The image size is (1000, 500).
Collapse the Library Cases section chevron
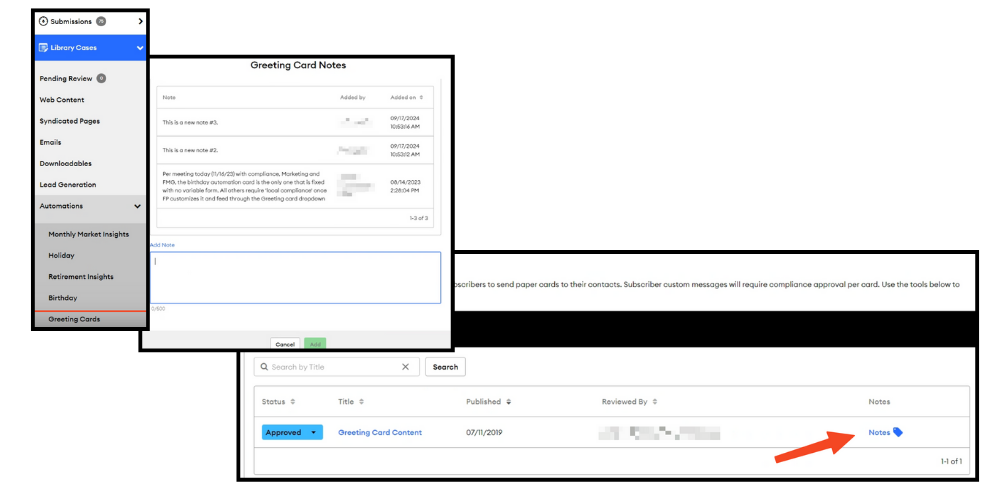(139, 48)
